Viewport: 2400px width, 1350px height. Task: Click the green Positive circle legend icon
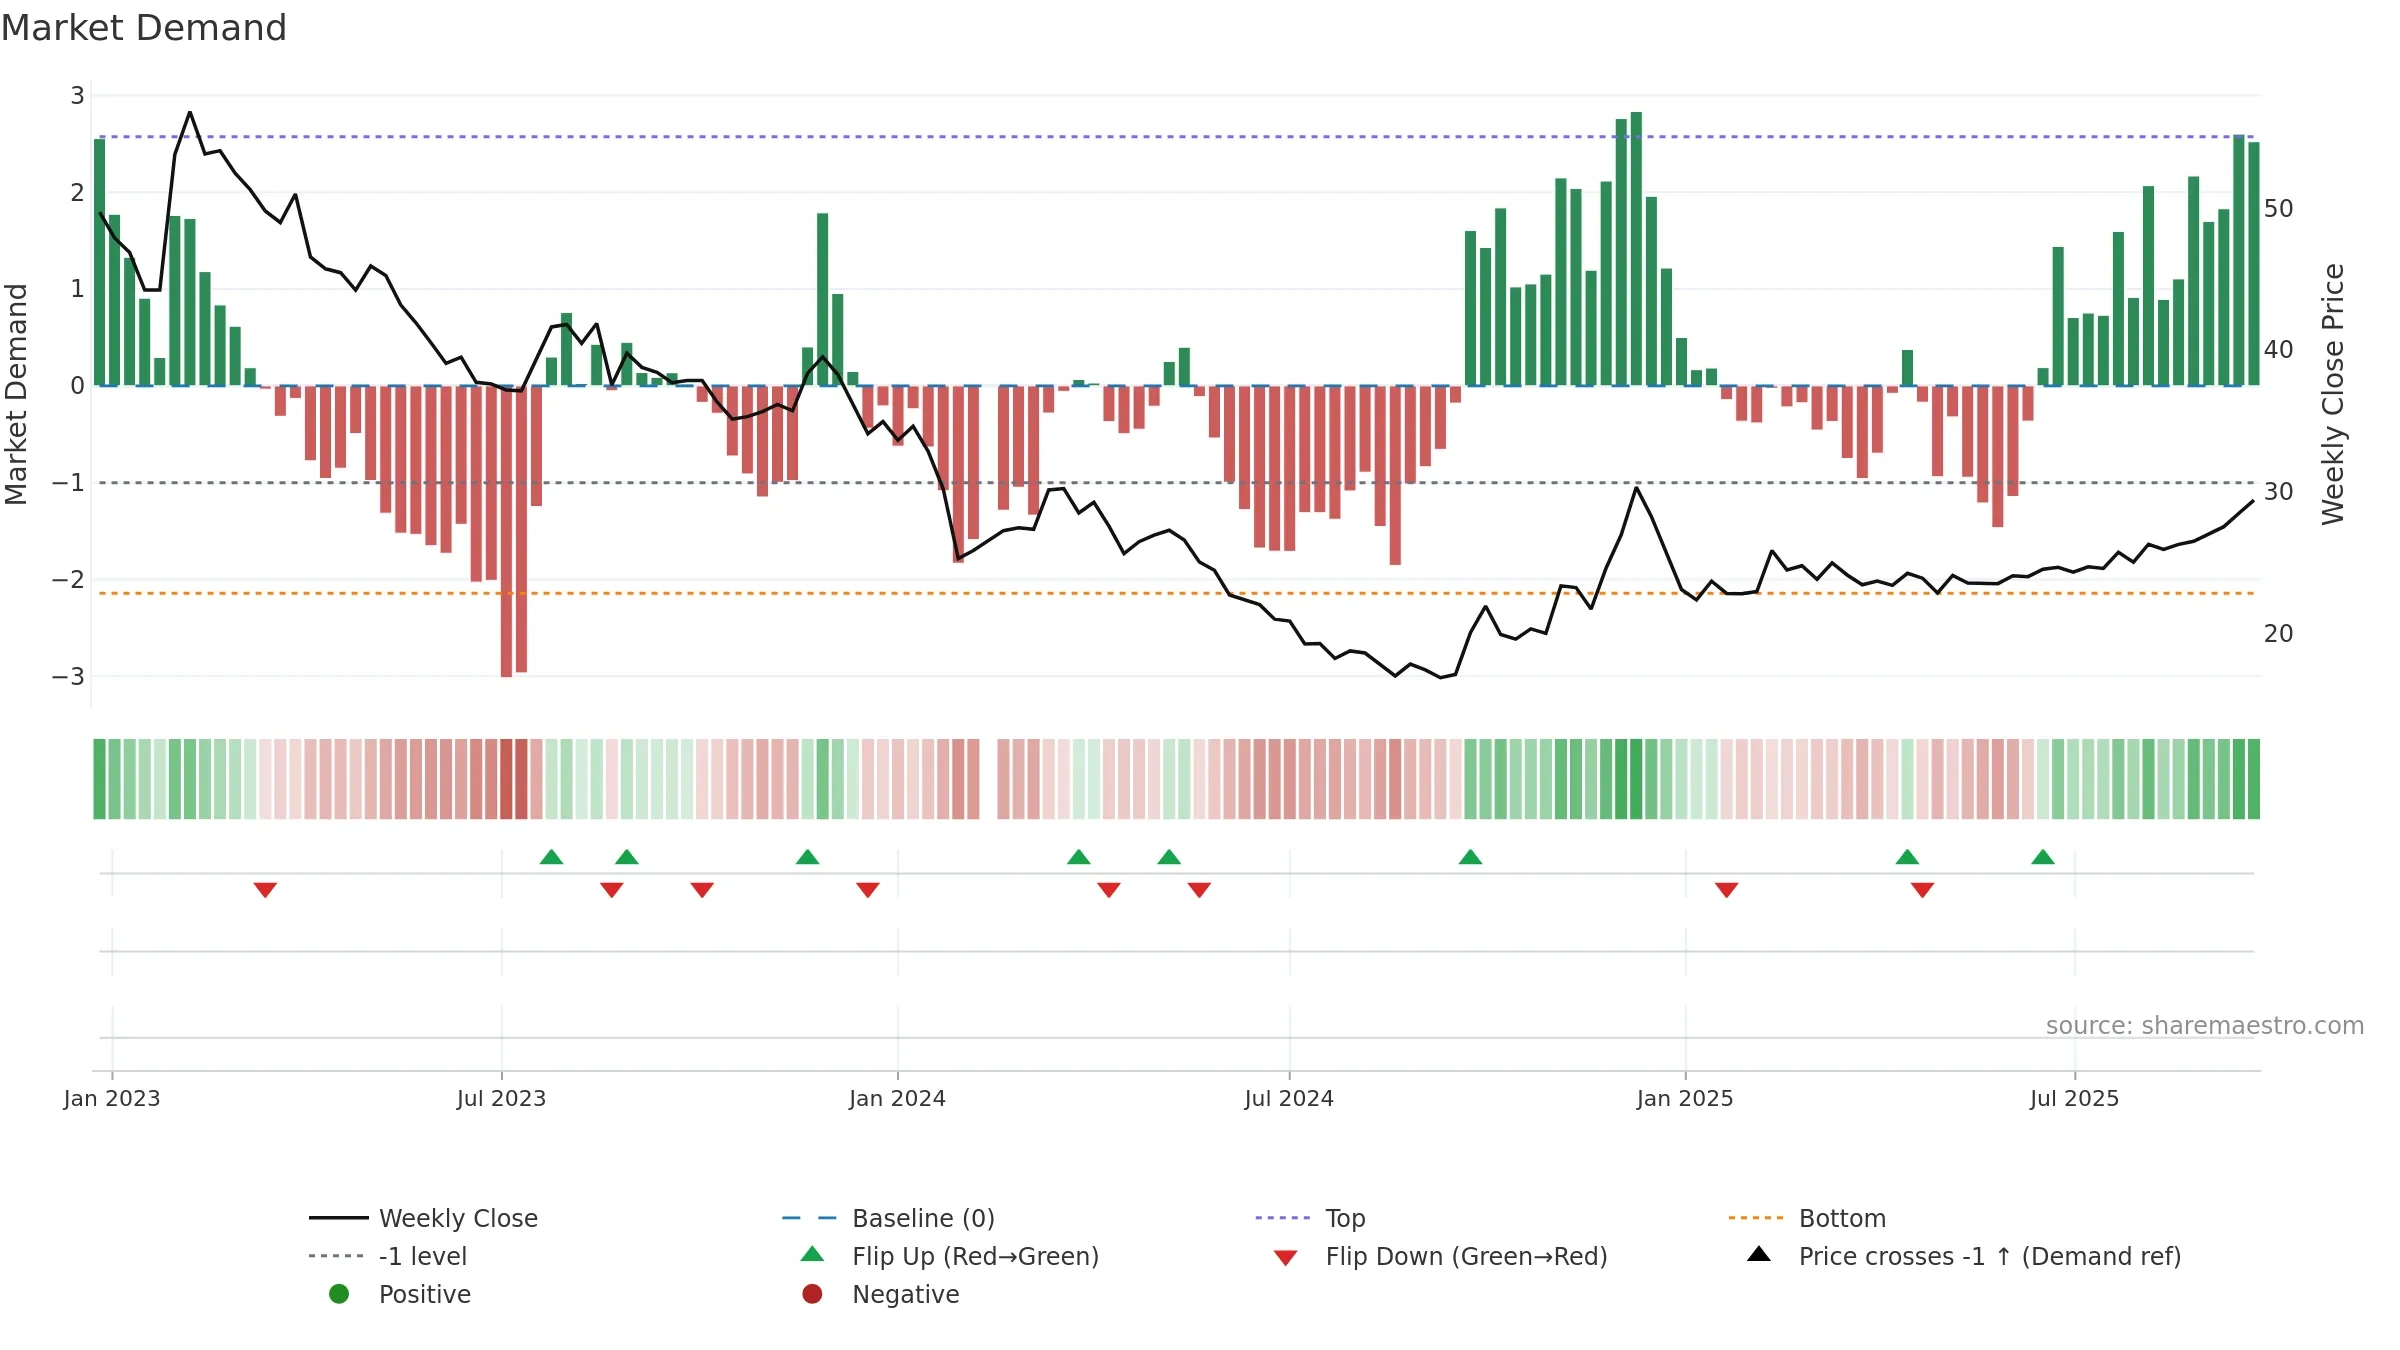(x=339, y=1294)
